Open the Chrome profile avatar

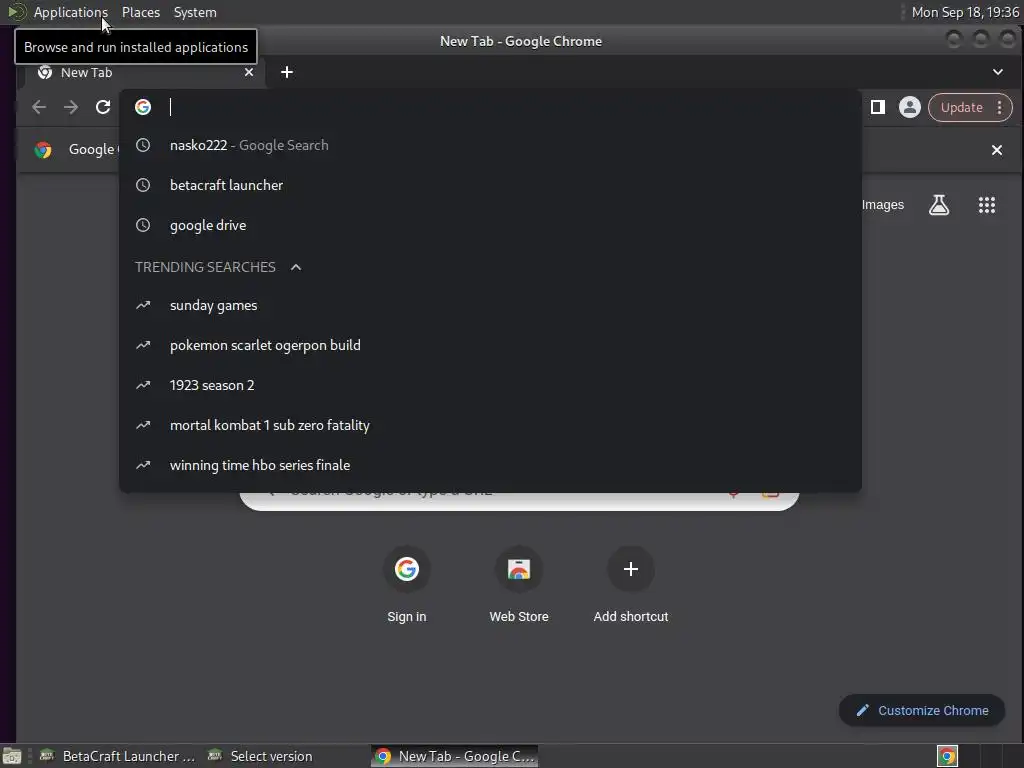click(x=910, y=107)
